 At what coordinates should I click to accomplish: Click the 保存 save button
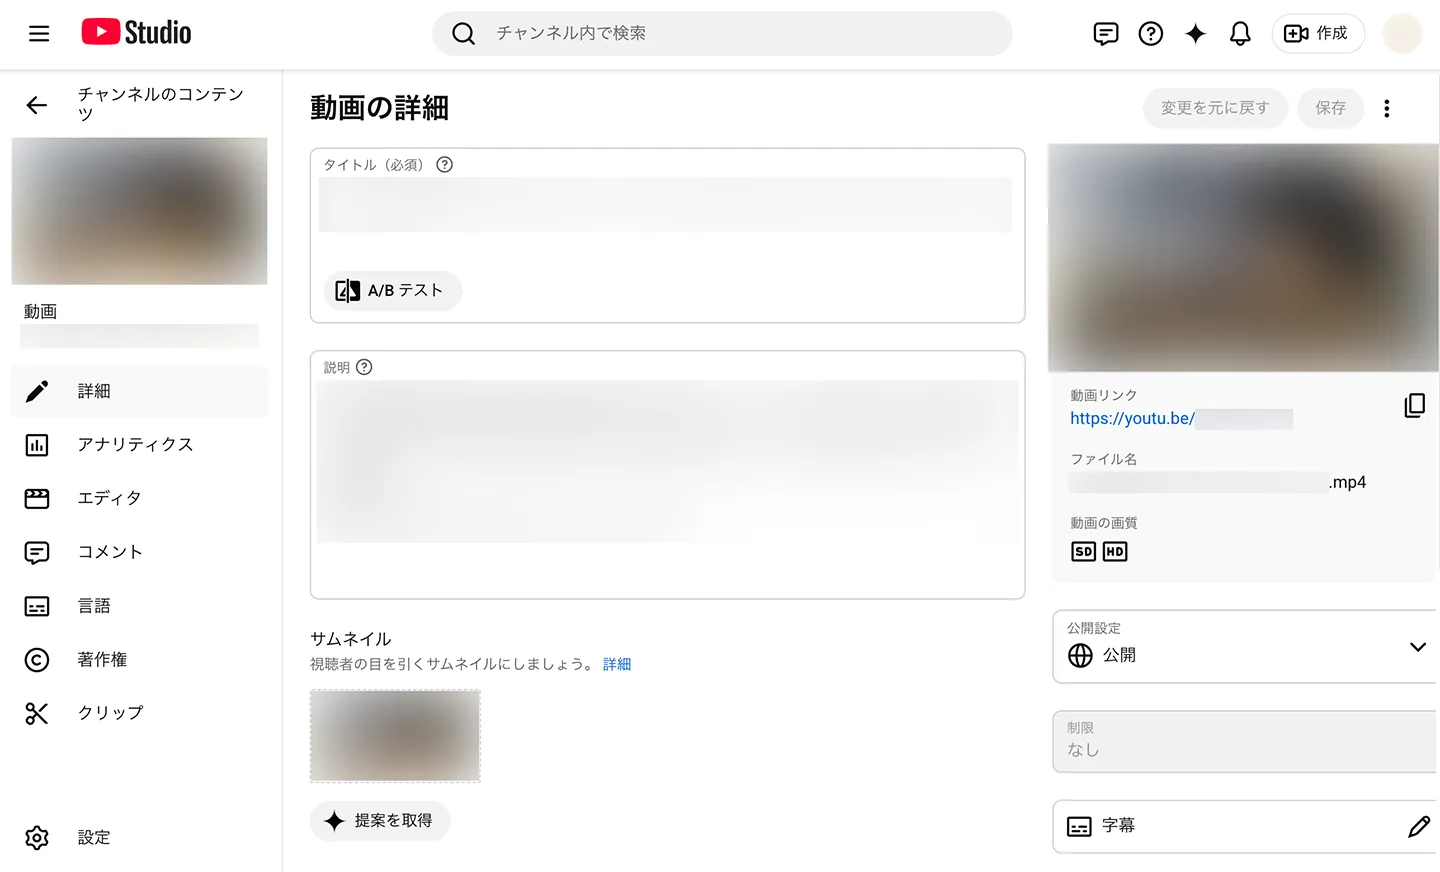1331,108
